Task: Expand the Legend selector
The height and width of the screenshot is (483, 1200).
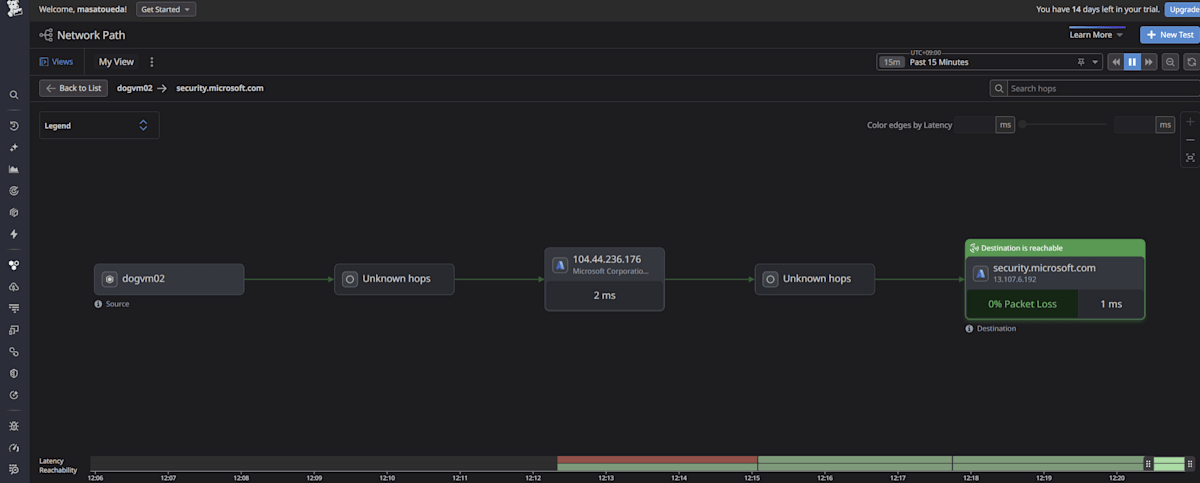Action: point(99,125)
